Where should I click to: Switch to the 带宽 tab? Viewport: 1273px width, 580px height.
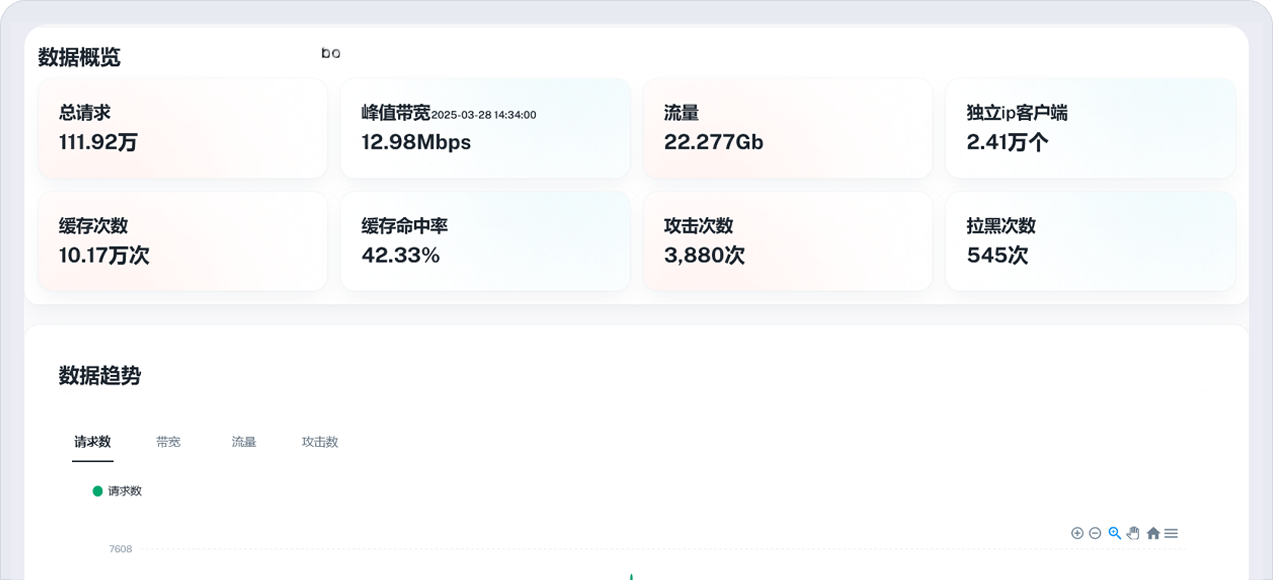click(x=168, y=441)
